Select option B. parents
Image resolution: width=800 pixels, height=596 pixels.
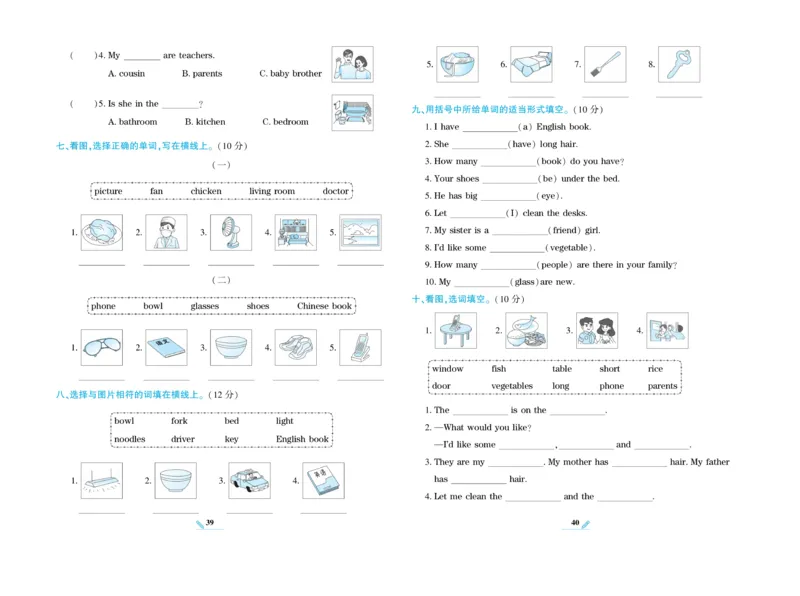pyautogui.click(x=202, y=74)
